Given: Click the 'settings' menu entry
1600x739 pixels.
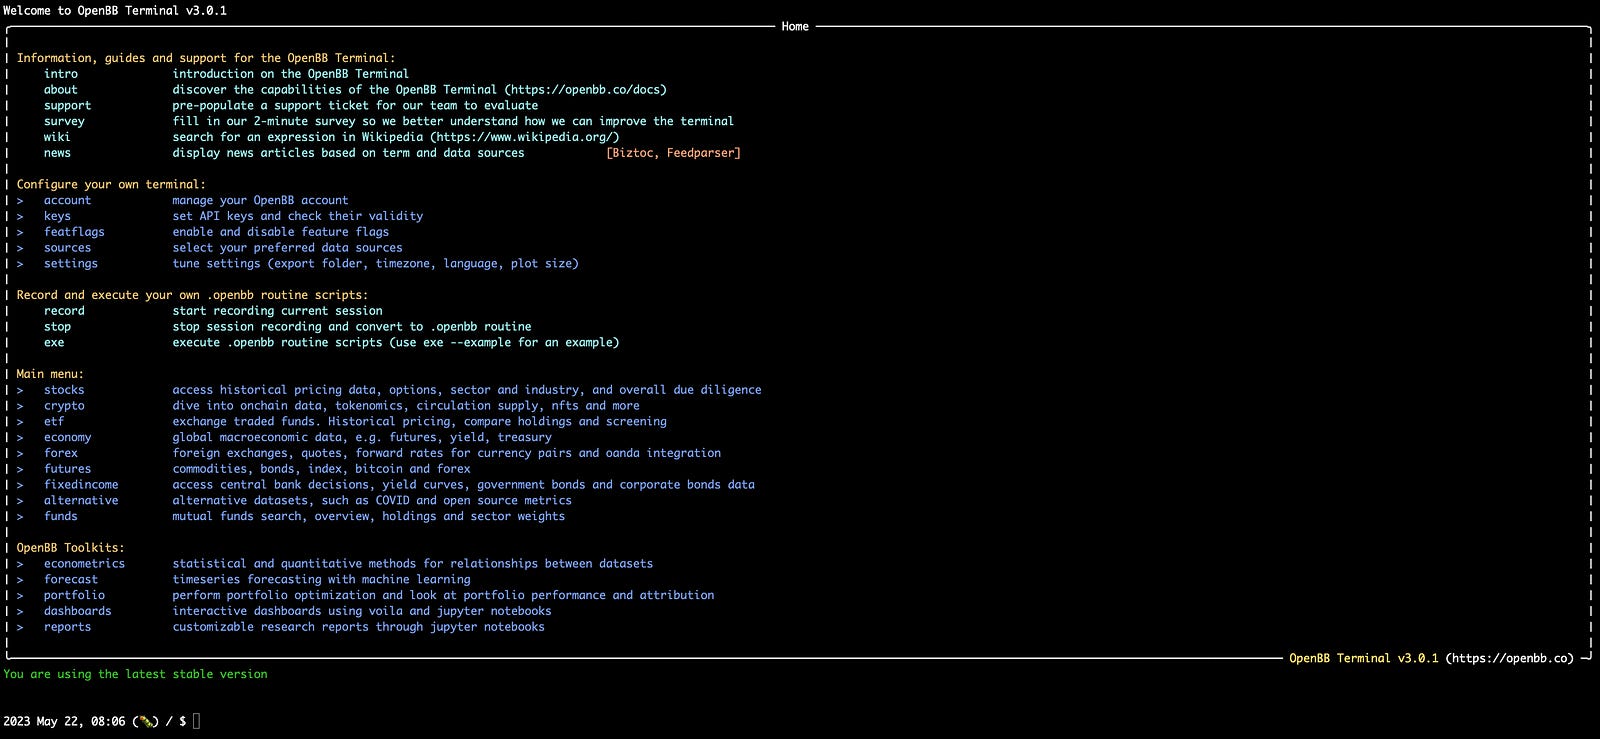Looking at the screenshot, I should (x=71, y=264).
